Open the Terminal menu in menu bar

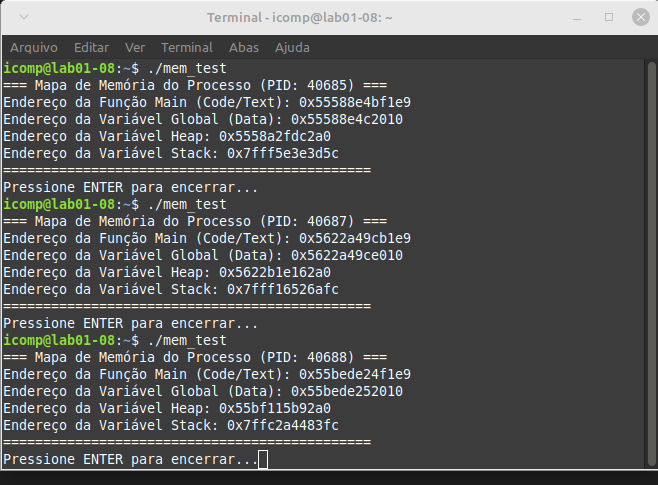[x=187, y=47]
